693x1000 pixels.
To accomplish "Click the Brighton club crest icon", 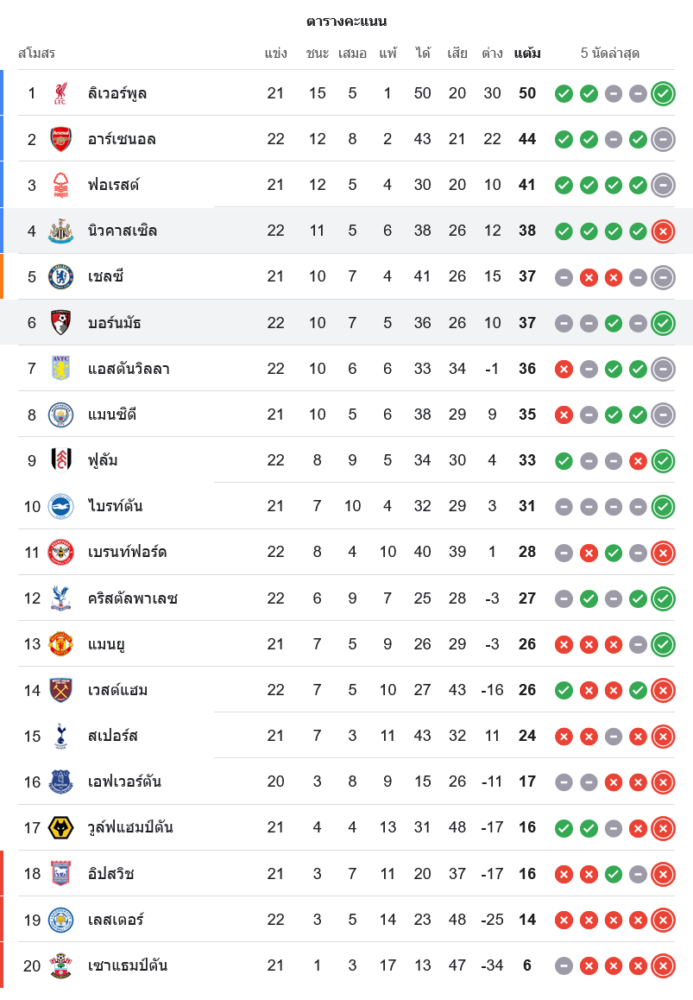I will [61, 506].
